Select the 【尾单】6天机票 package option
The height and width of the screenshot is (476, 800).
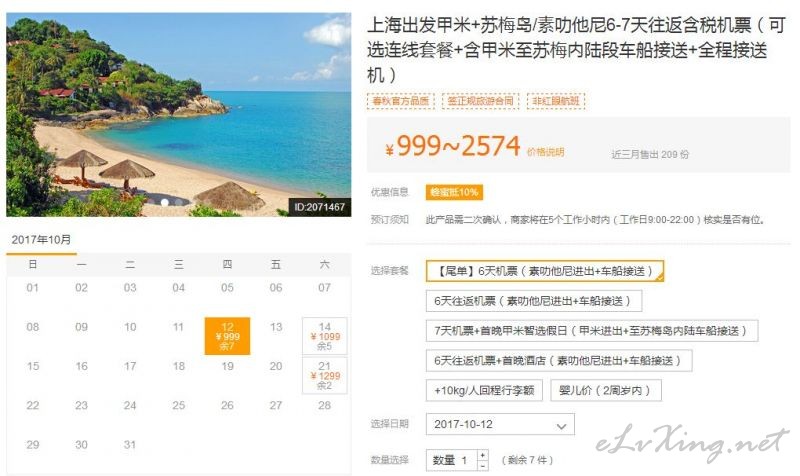click(545, 271)
